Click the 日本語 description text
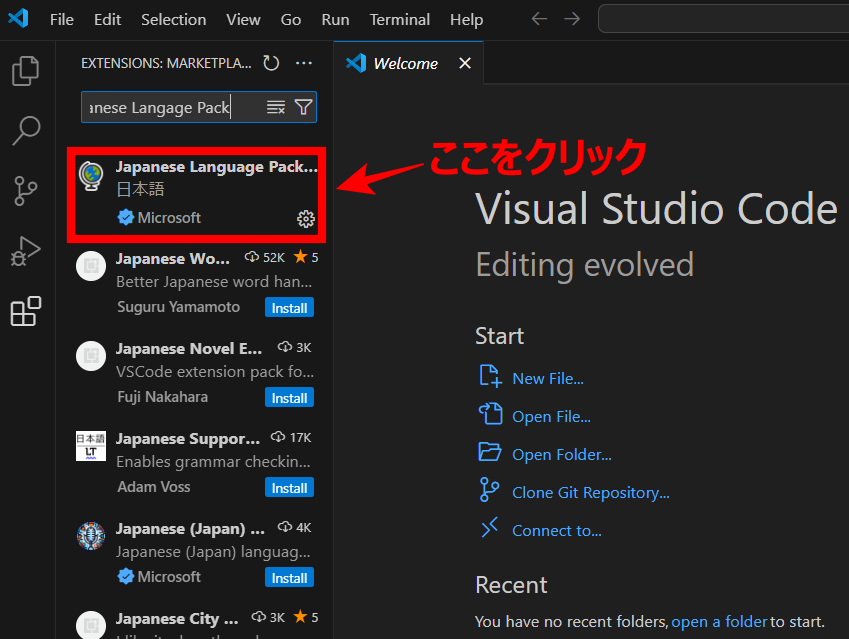The image size is (849, 639). tap(140, 189)
